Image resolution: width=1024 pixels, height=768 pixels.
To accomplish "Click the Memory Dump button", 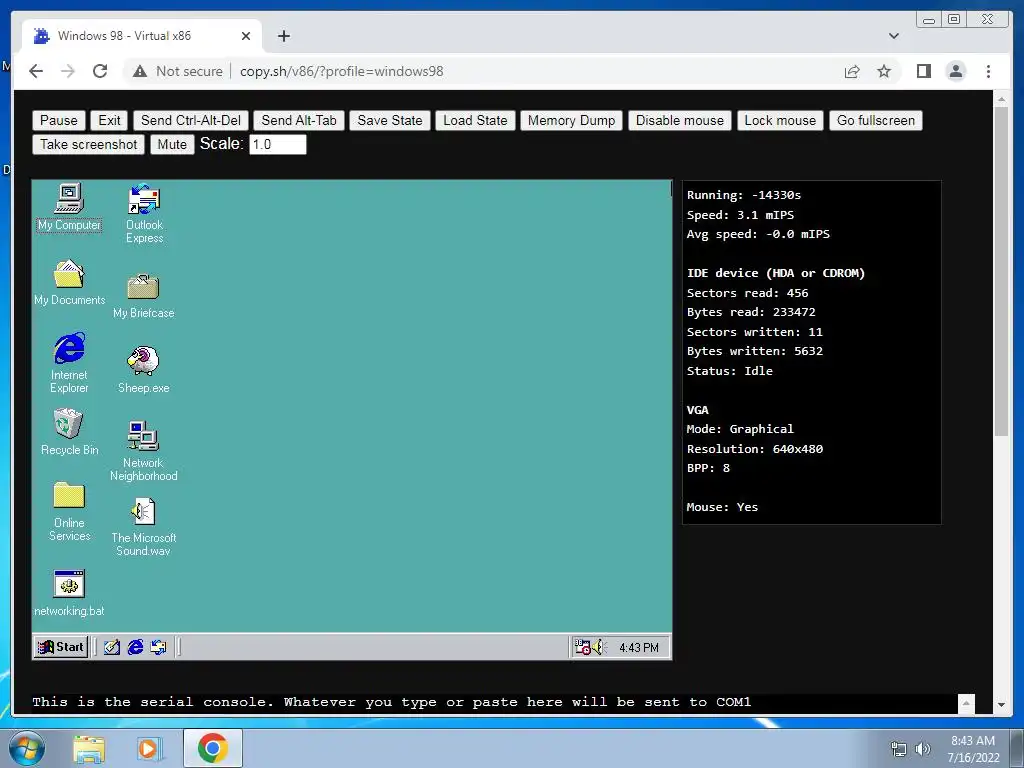I will pyautogui.click(x=571, y=120).
